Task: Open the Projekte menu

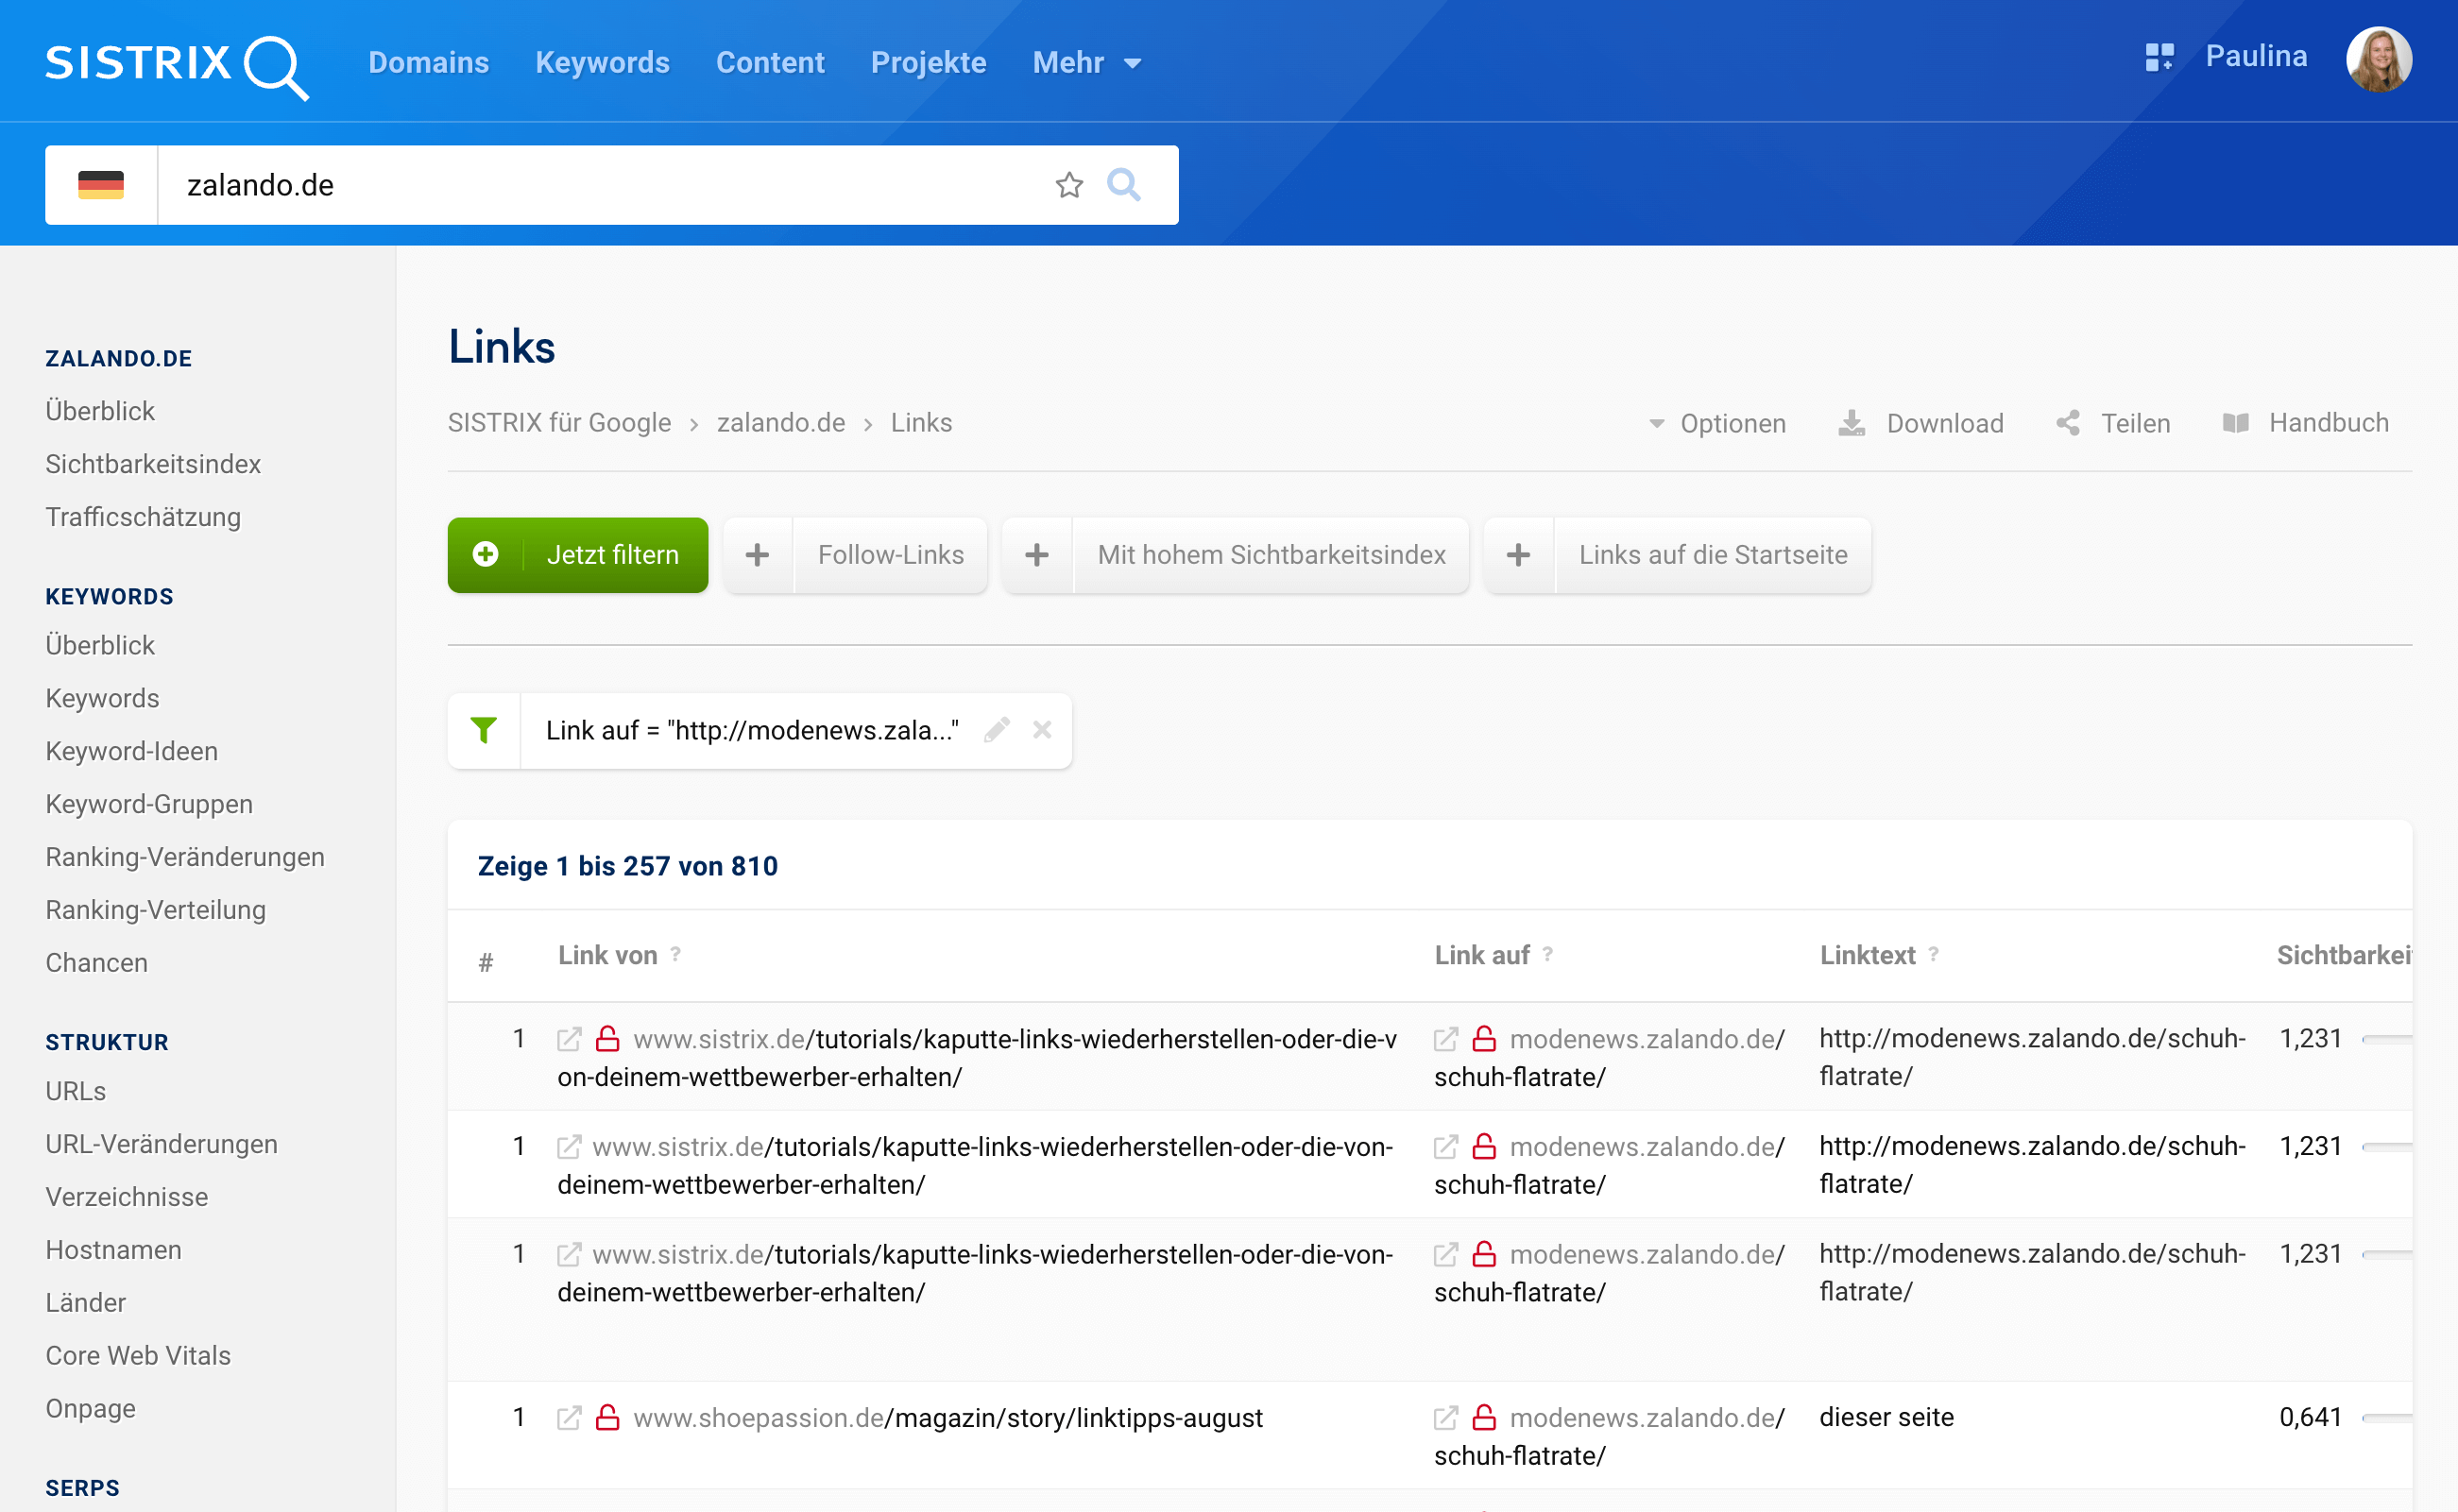Action: 928,62
